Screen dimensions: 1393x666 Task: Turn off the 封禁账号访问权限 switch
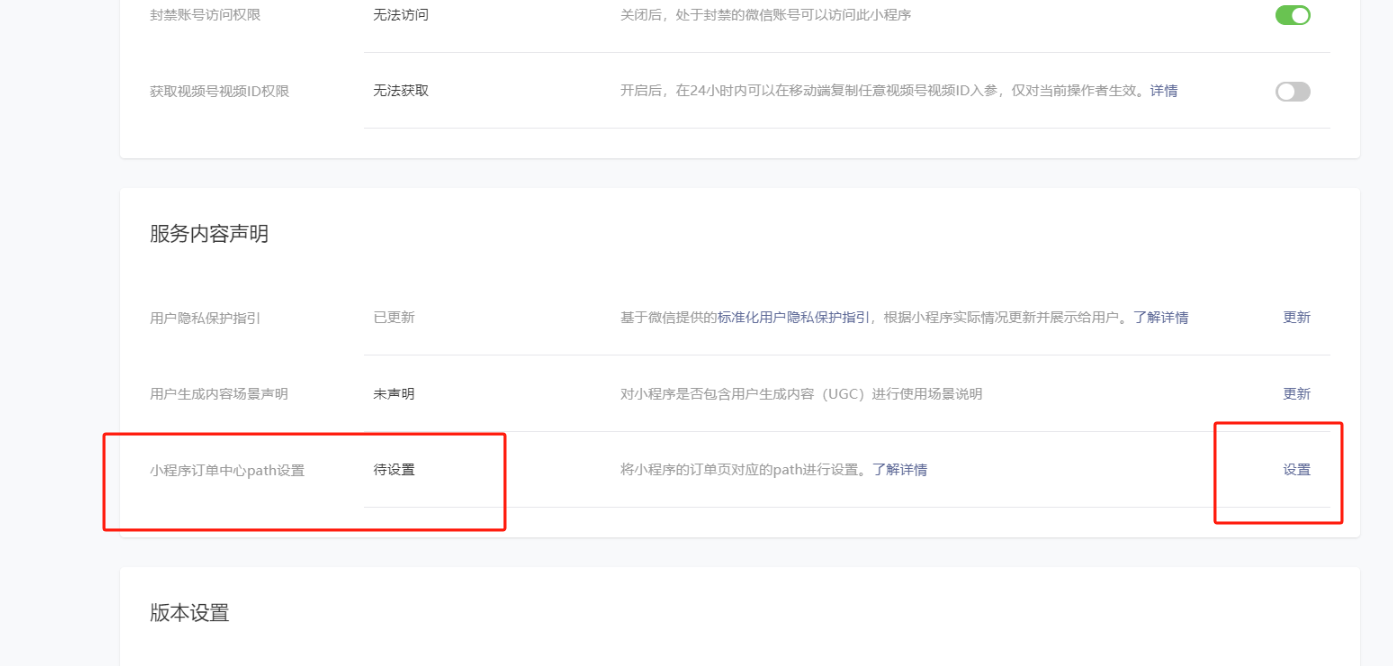tap(1292, 15)
